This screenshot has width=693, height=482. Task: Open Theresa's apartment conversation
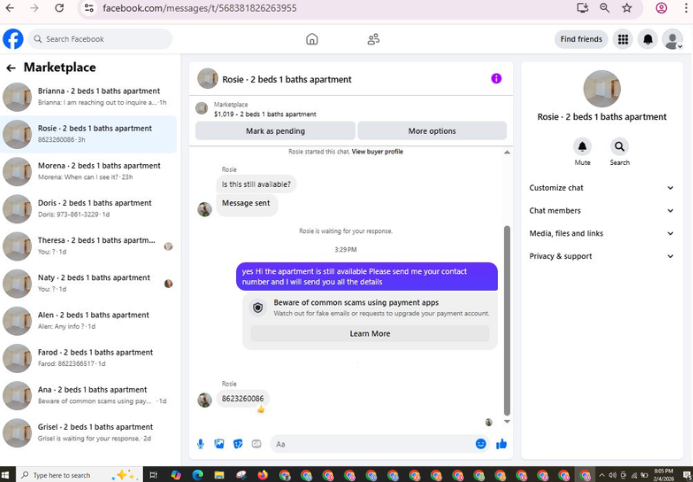pyautogui.click(x=88, y=246)
